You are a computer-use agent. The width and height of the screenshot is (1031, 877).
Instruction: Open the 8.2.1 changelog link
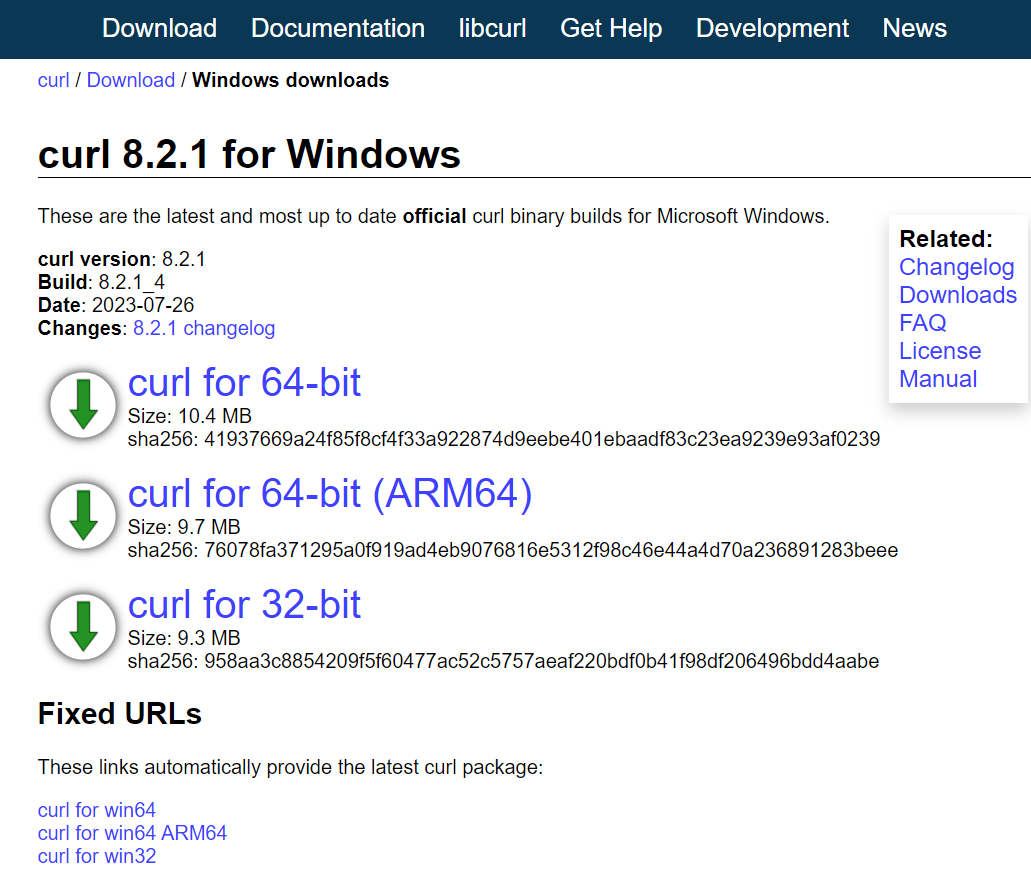pyautogui.click(x=204, y=328)
